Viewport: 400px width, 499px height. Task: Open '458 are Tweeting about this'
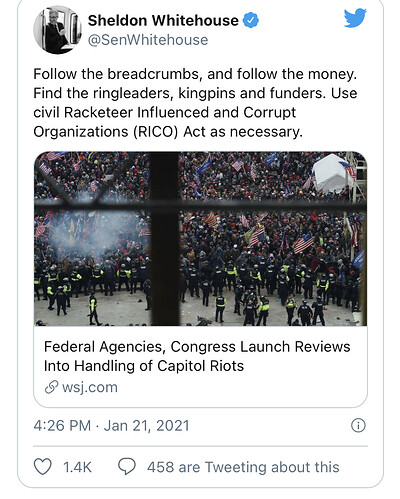click(x=243, y=467)
